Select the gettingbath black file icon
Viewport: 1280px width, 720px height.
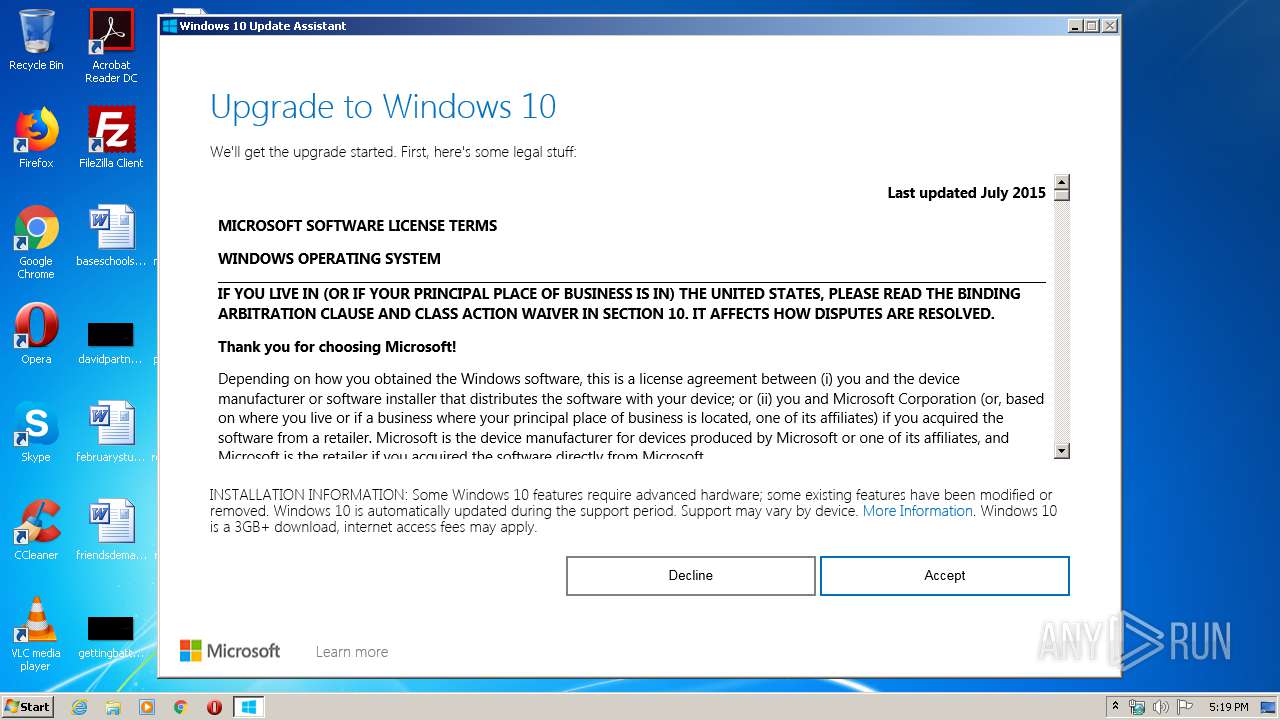tap(111, 636)
